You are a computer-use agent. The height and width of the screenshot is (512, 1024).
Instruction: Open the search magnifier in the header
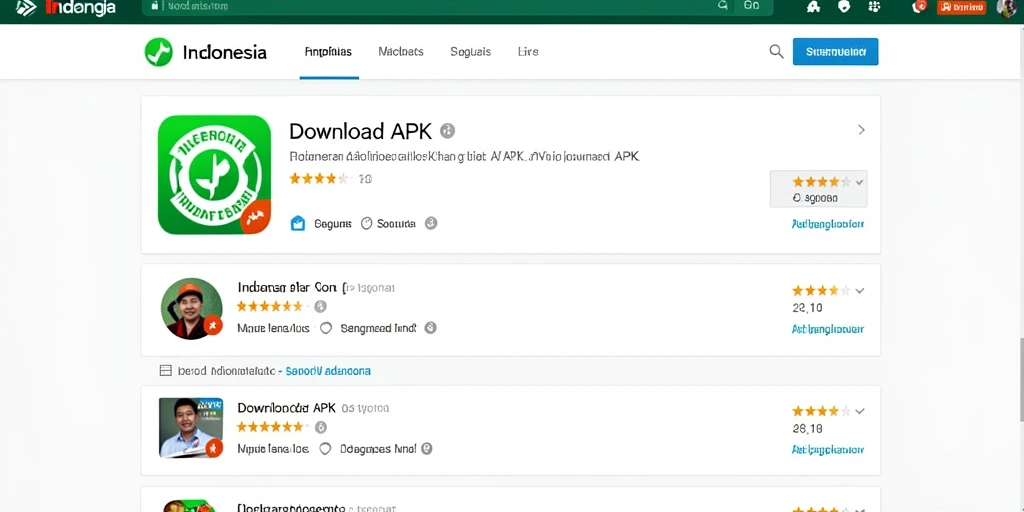(776, 52)
